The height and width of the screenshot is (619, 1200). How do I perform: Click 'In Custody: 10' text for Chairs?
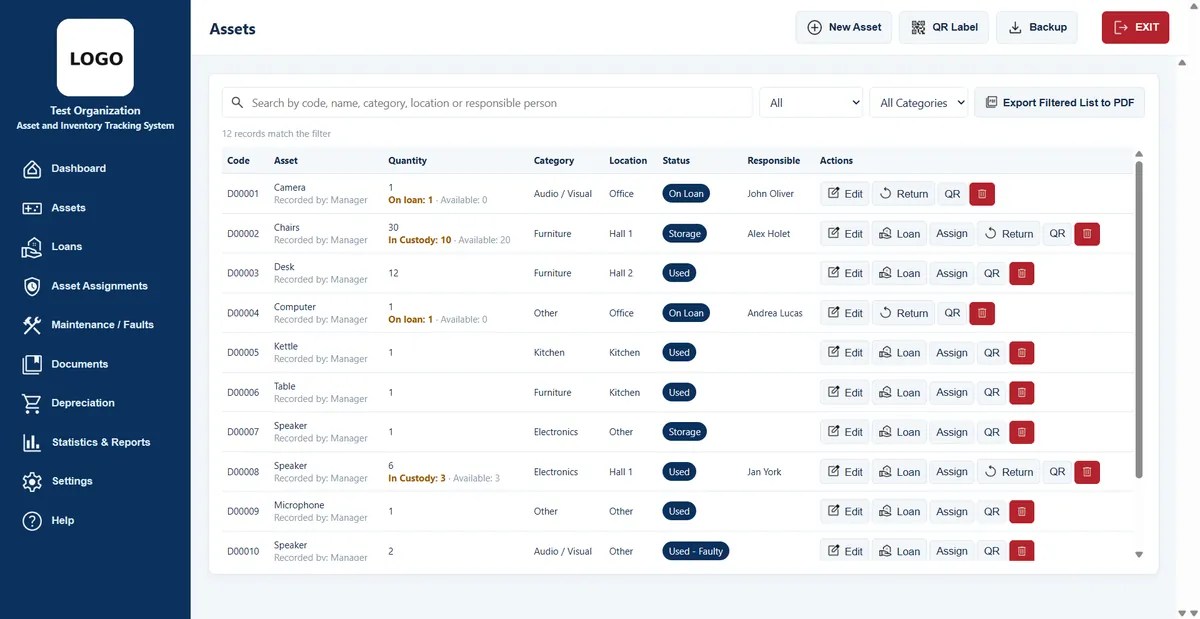click(420, 240)
